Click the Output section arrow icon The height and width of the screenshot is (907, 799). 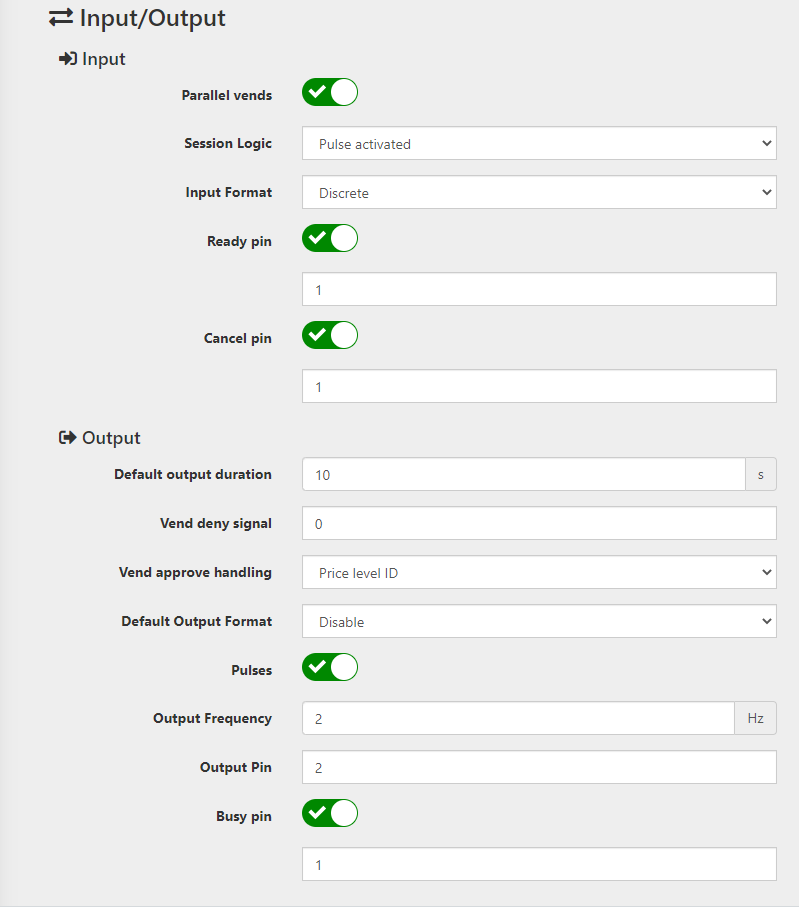click(68, 438)
